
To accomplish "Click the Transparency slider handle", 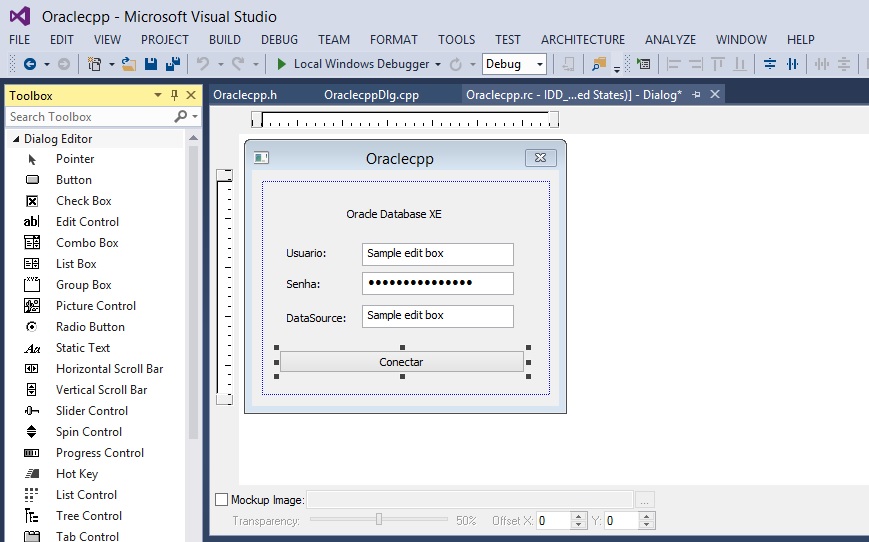I will (x=379, y=520).
